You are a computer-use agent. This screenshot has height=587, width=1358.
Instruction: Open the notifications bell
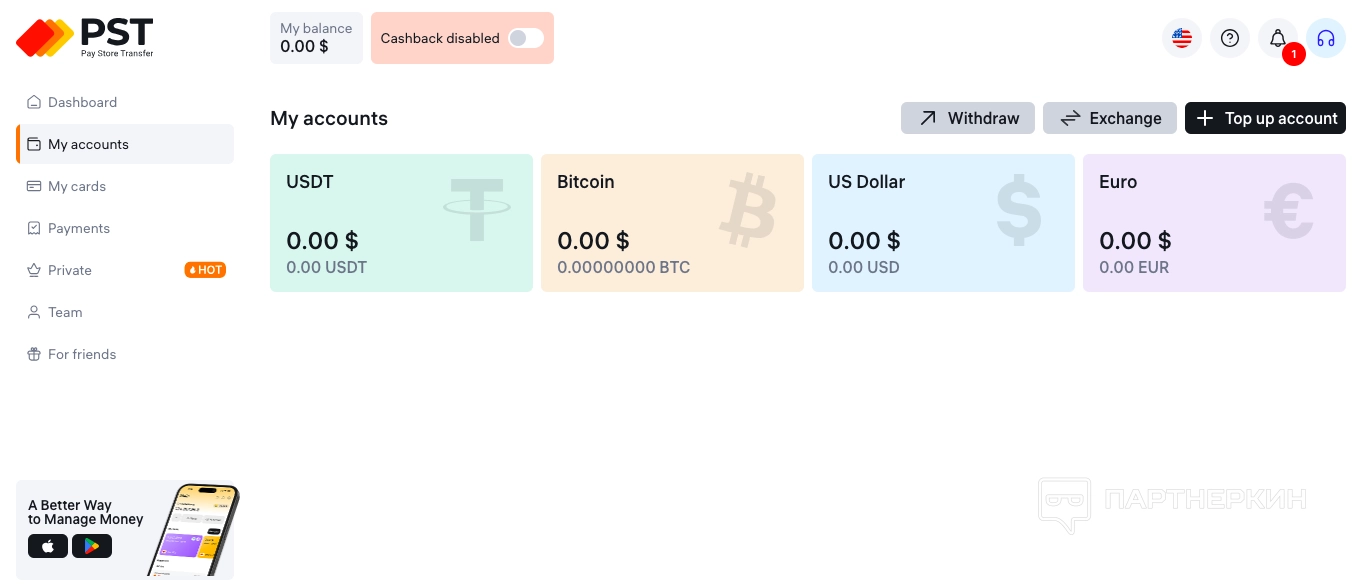[1278, 38]
